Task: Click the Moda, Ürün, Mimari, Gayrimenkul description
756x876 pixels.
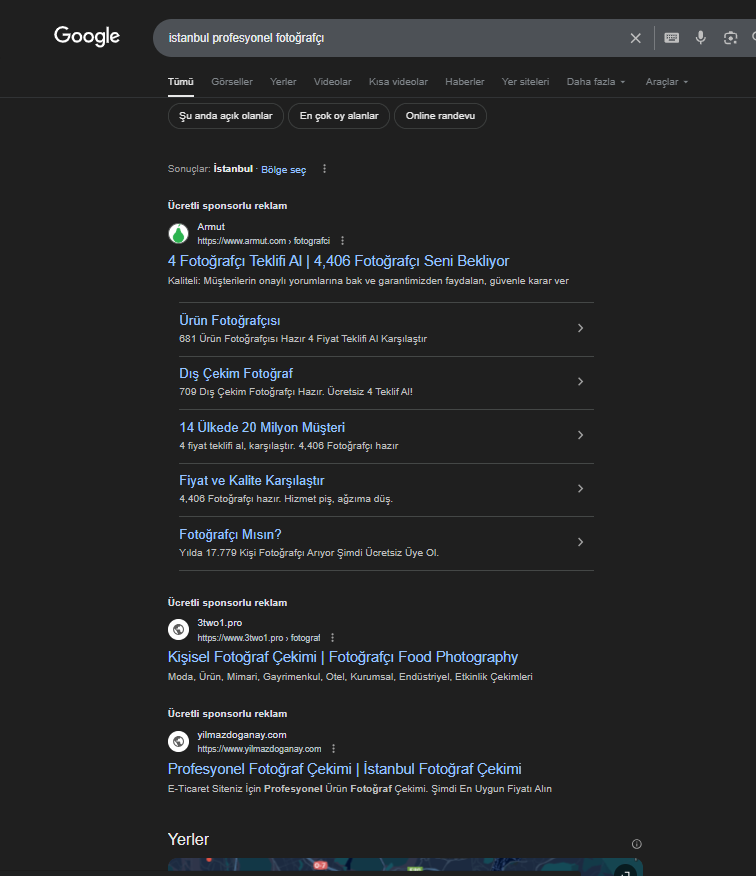Action: point(350,677)
